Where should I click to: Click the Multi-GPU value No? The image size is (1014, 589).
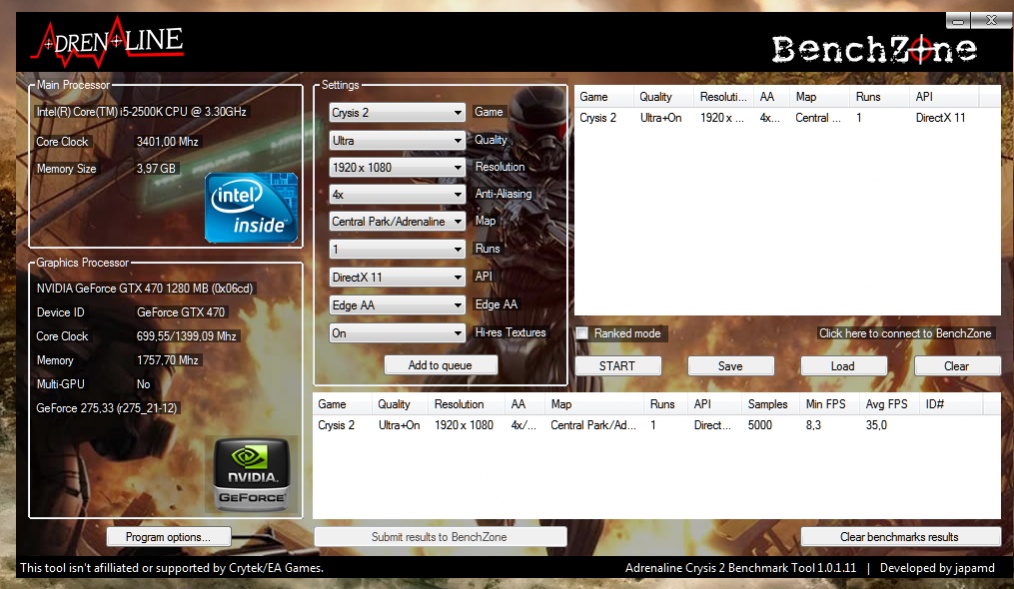[x=144, y=384]
